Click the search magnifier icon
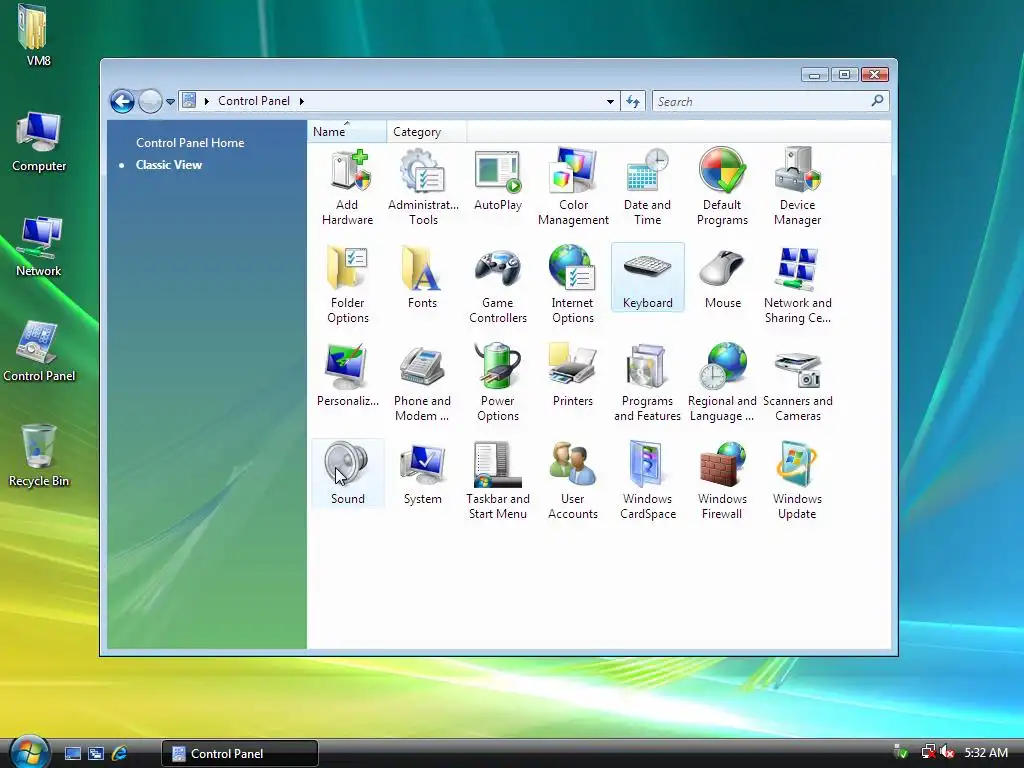This screenshot has width=1024, height=768. coord(877,101)
